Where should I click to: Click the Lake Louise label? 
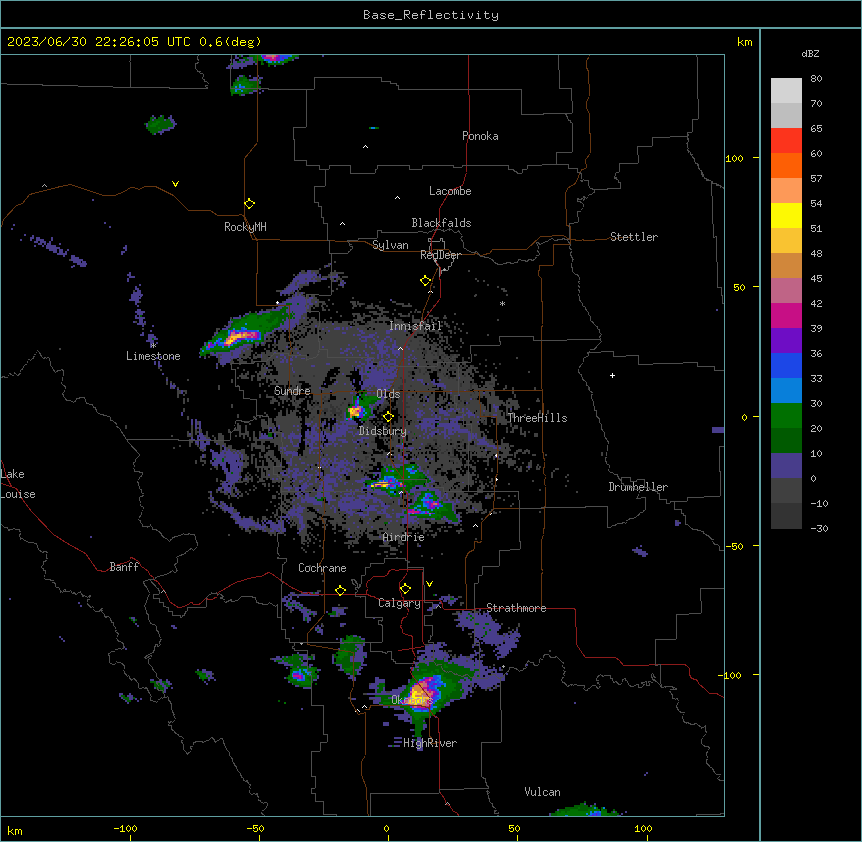pyautogui.click(x=18, y=484)
